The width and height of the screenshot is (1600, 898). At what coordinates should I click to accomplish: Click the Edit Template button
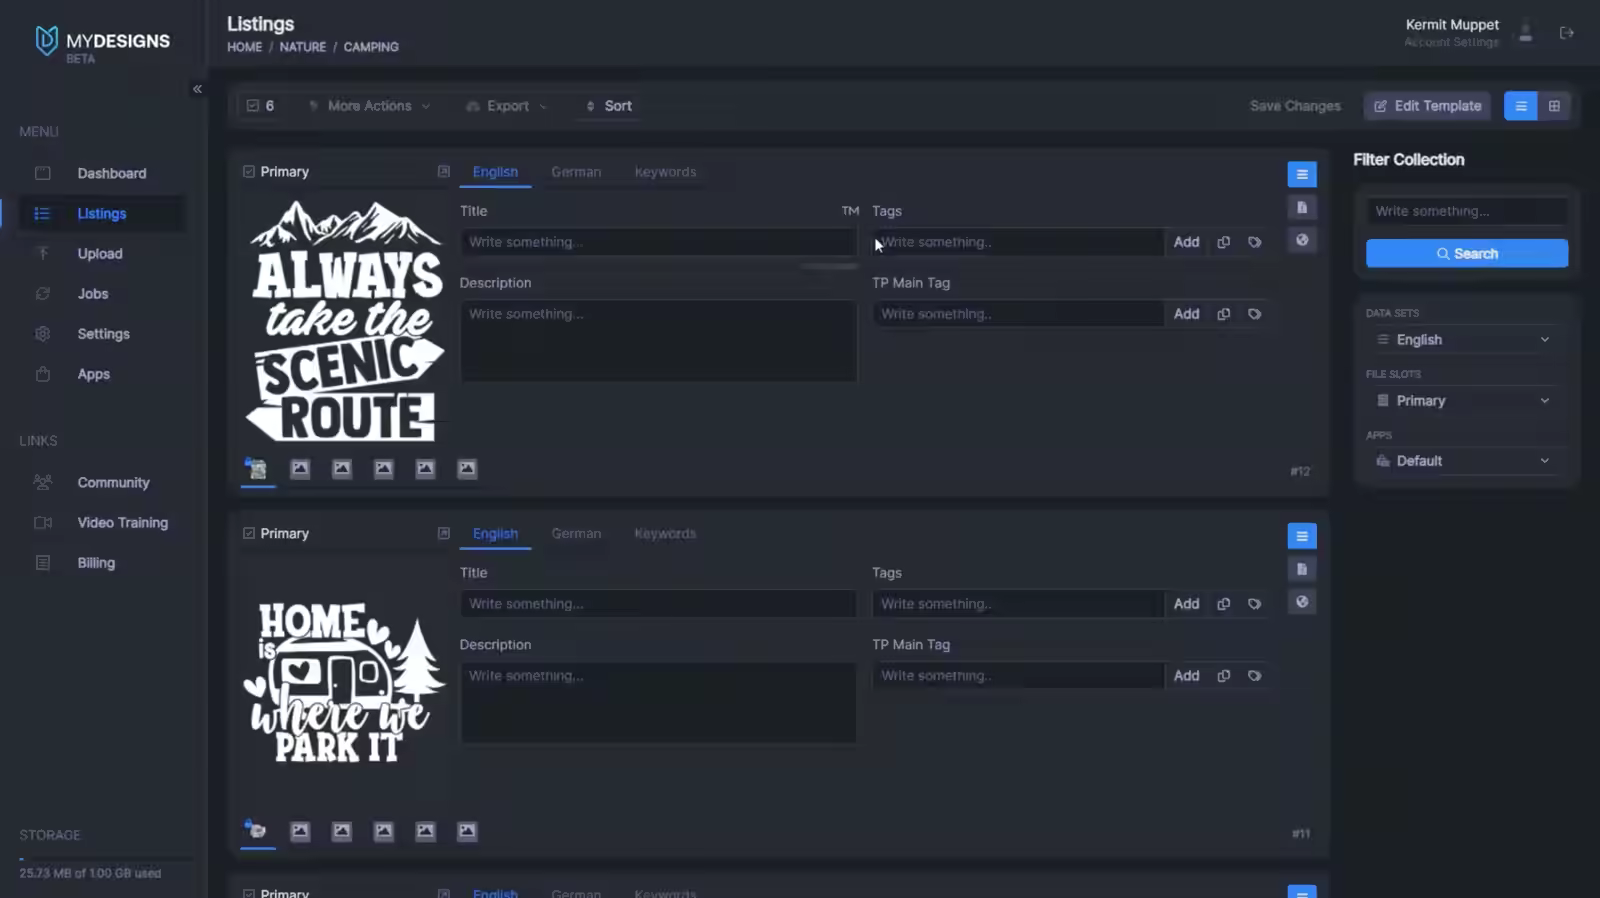[x=1427, y=106]
